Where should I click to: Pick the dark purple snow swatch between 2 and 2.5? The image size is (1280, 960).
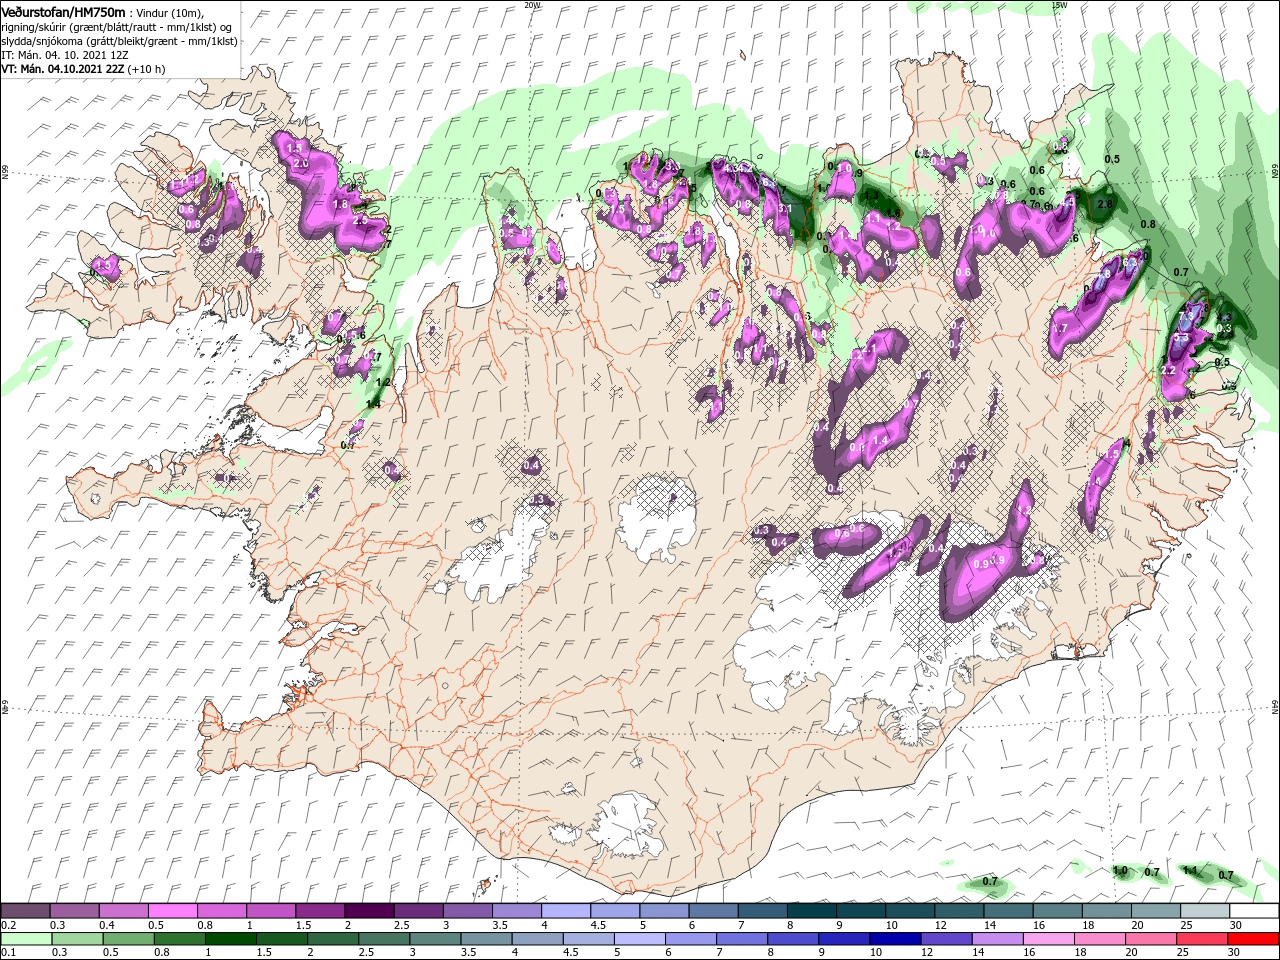coord(369,911)
